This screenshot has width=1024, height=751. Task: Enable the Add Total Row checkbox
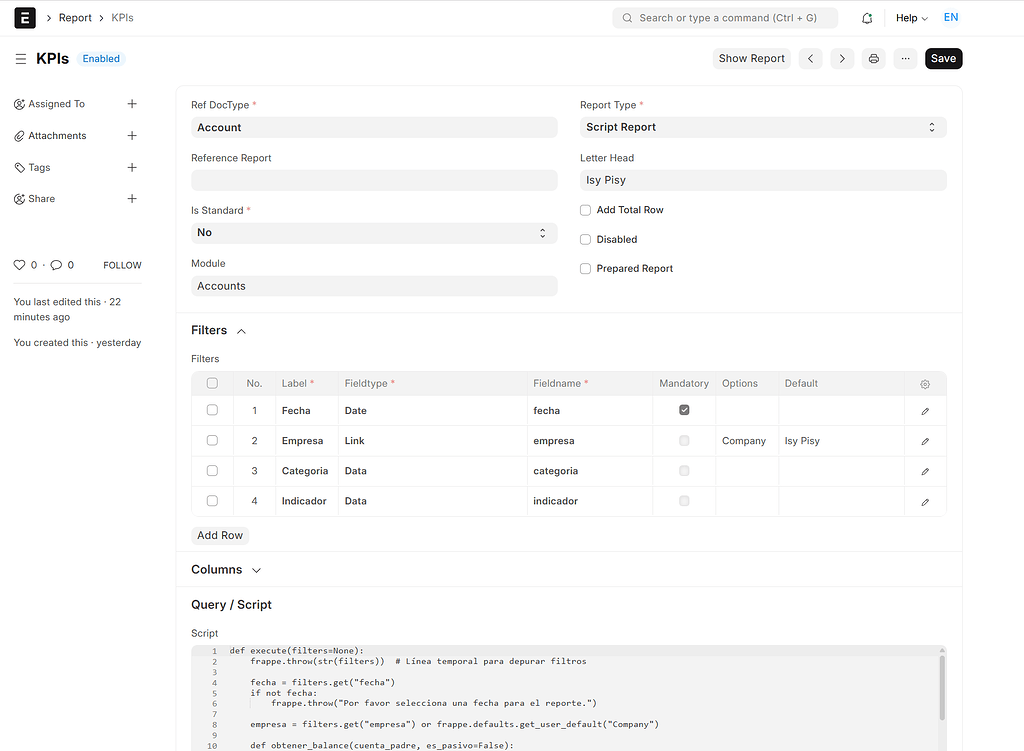(585, 210)
